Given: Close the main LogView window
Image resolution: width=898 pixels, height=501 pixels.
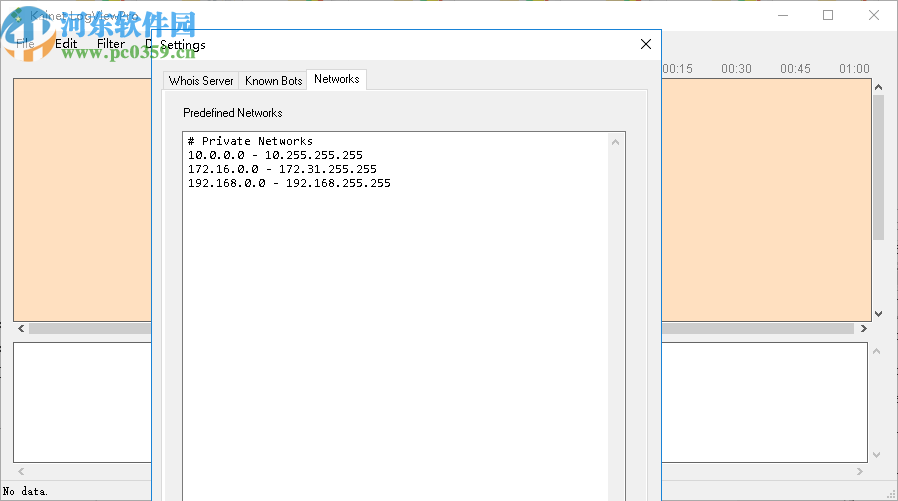Looking at the screenshot, I should (x=873, y=15).
